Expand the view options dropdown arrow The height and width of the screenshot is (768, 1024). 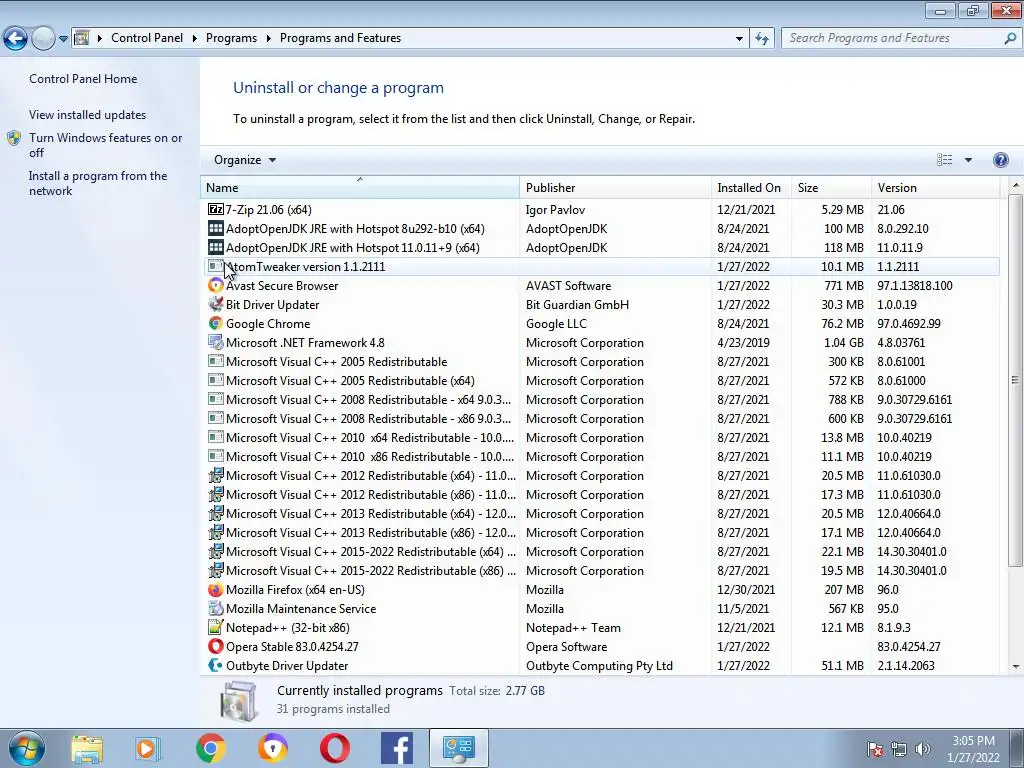point(968,160)
